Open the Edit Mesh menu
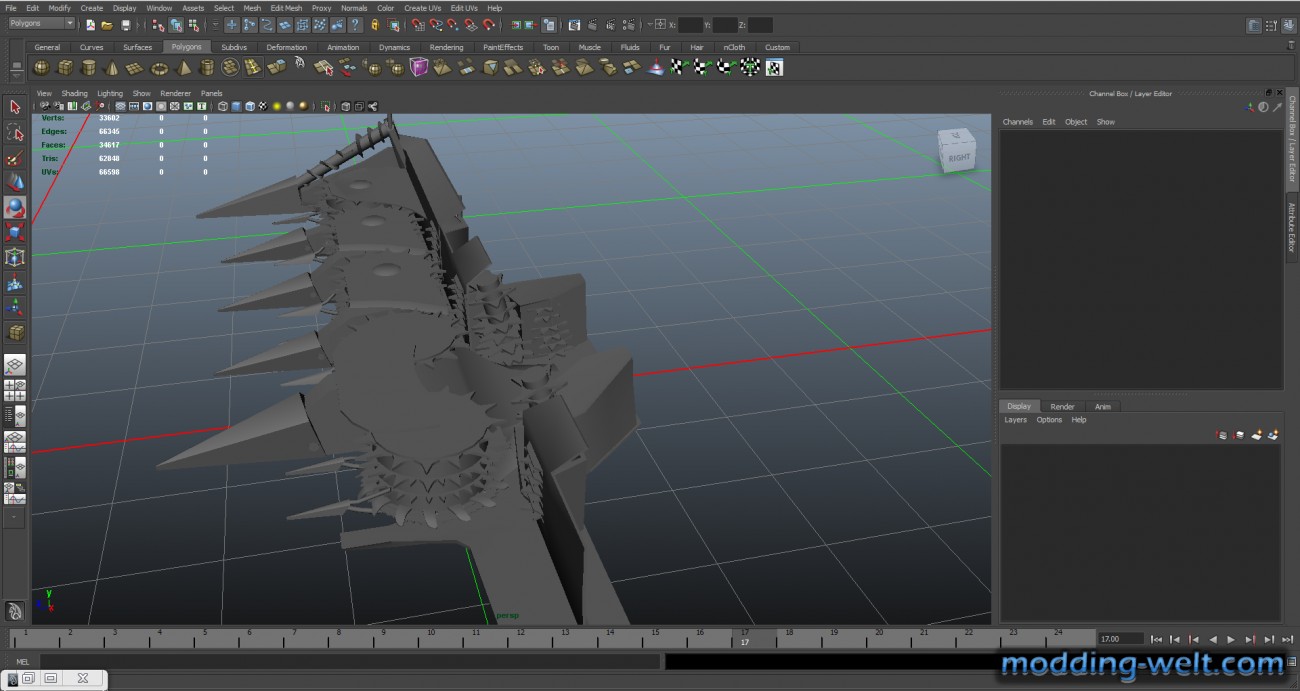The image size is (1300, 691). [x=286, y=8]
